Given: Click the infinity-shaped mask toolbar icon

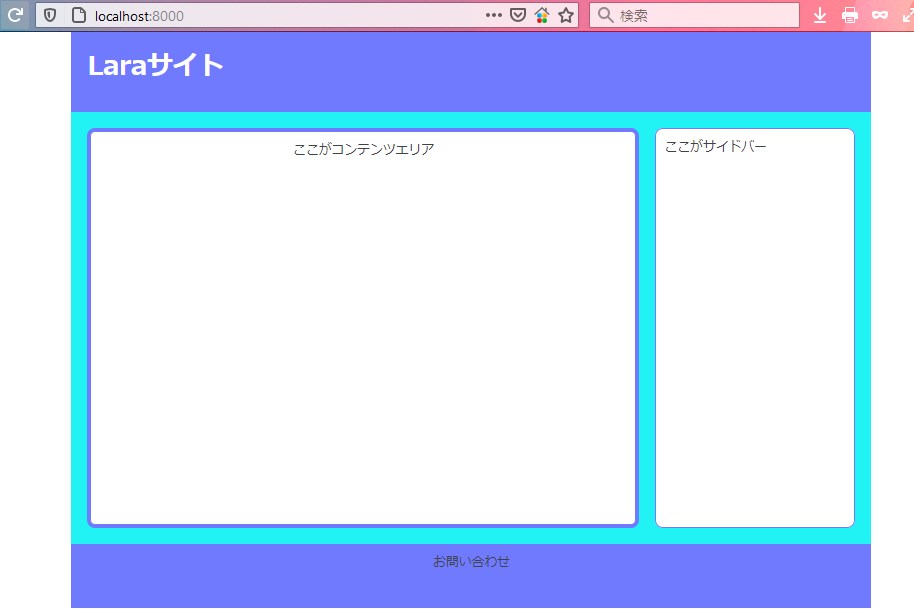Looking at the screenshot, I should coord(880,15).
